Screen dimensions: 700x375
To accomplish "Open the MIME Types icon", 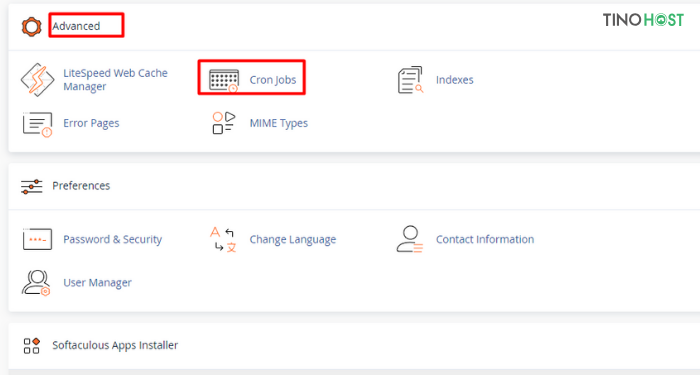I will (x=224, y=123).
